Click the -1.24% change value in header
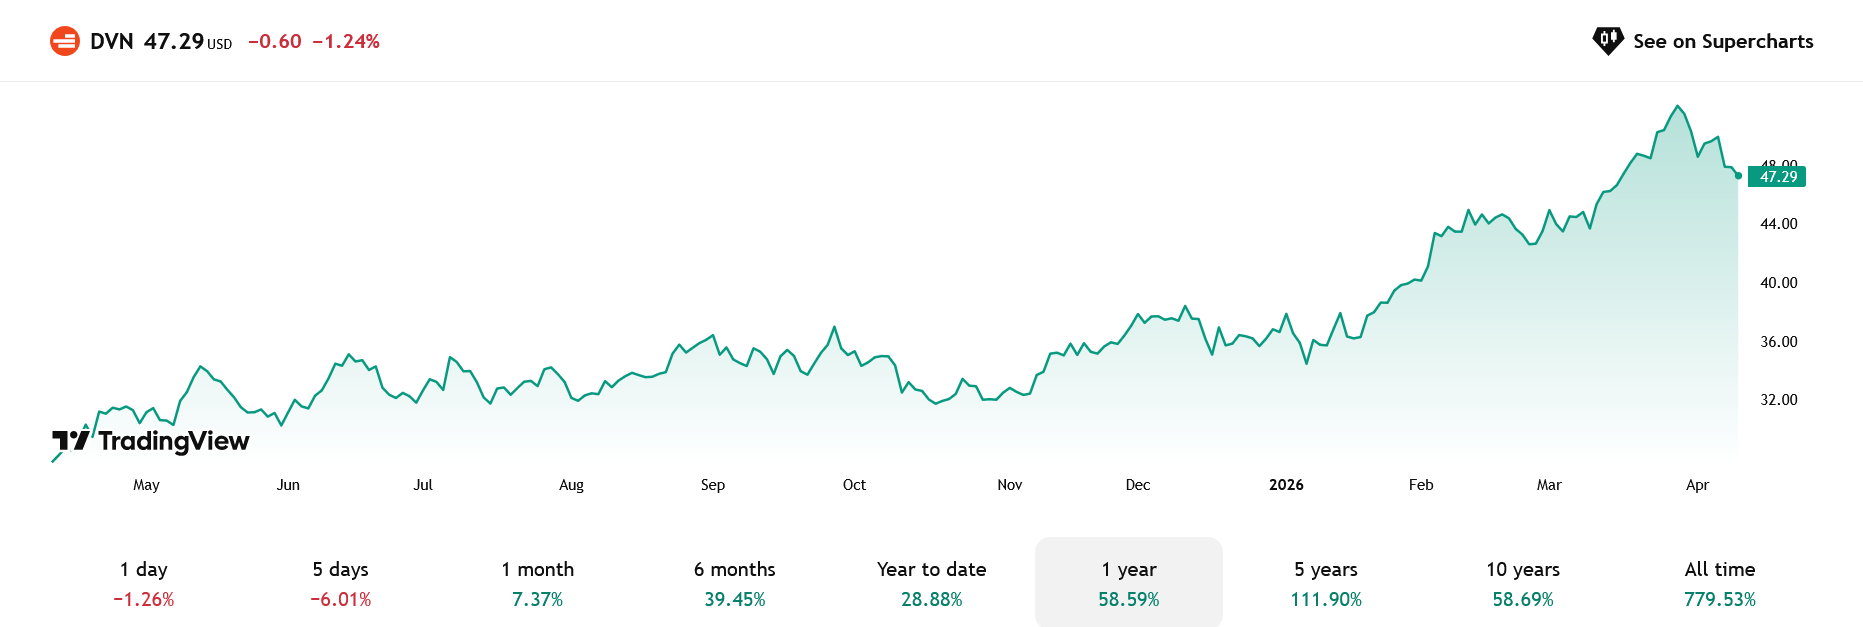Viewport: 1863px width, 627px height. click(346, 41)
